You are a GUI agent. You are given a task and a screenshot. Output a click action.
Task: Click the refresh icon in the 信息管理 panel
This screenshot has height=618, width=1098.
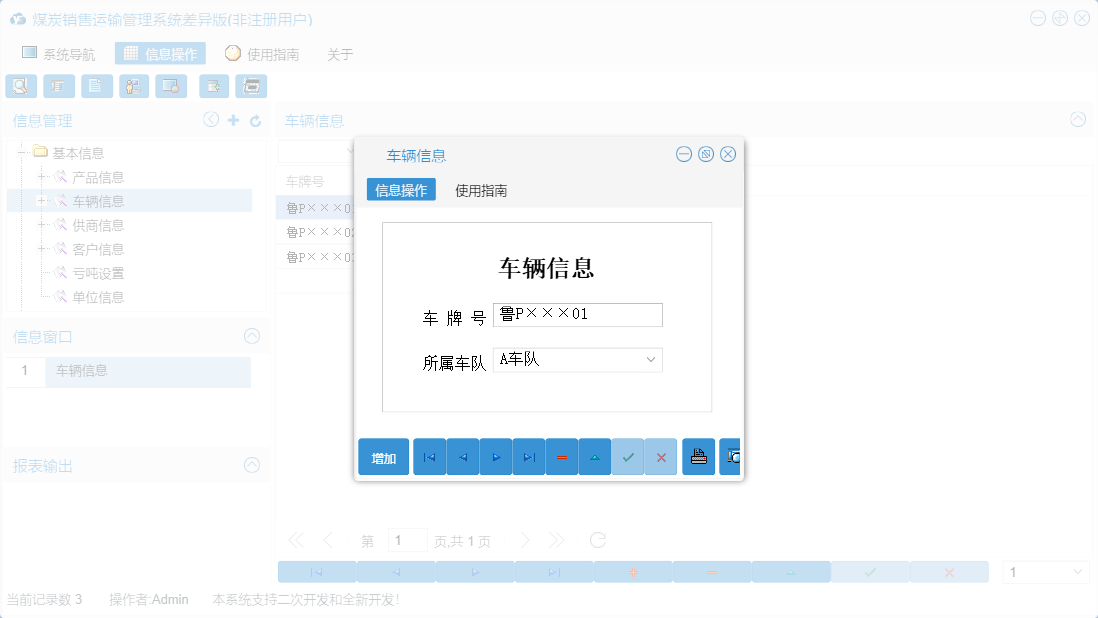click(x=255, y=120)
